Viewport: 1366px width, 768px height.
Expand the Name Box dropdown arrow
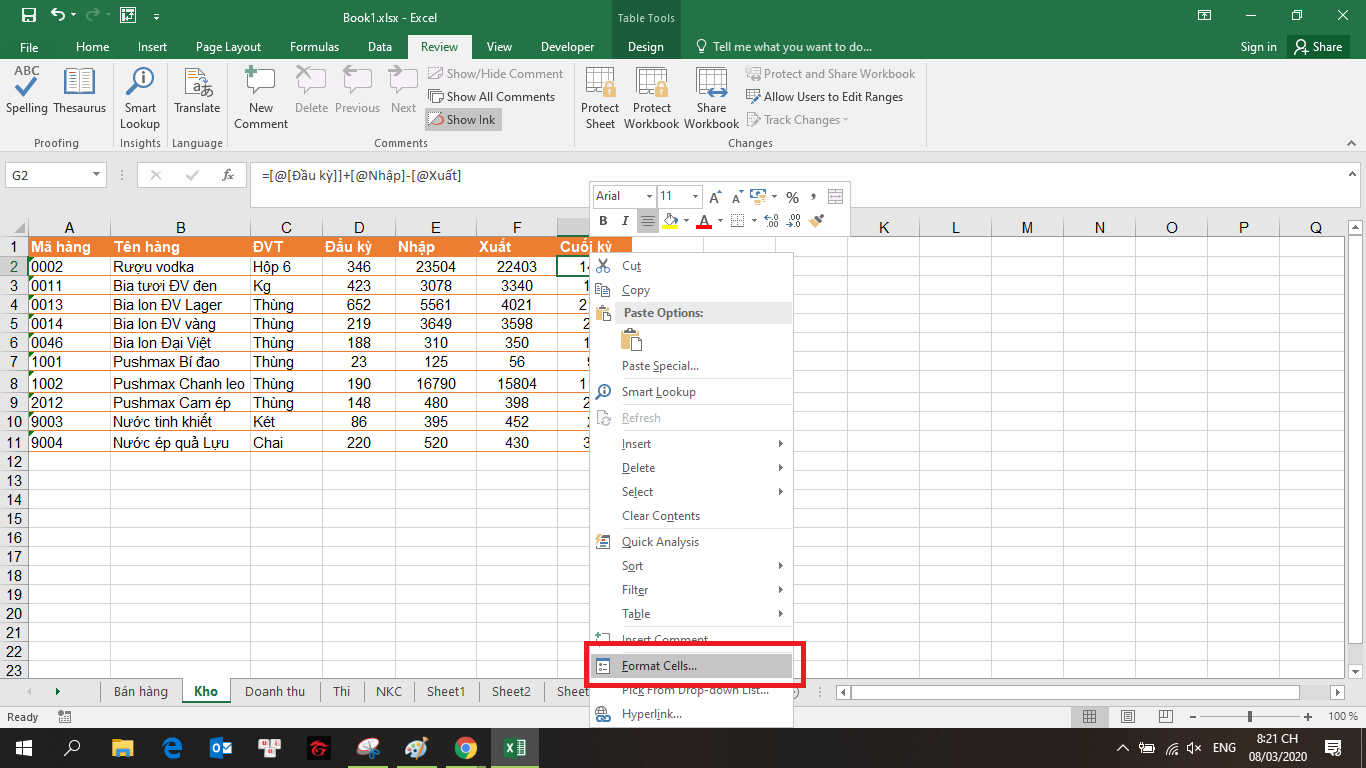coord(97,175)
